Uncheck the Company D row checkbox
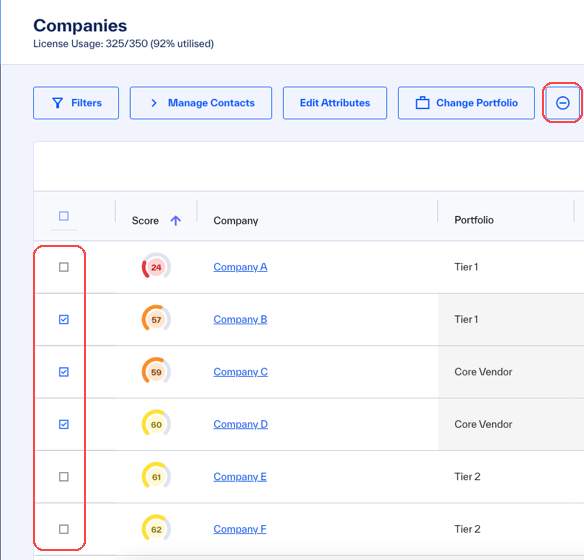 (64, 424)
